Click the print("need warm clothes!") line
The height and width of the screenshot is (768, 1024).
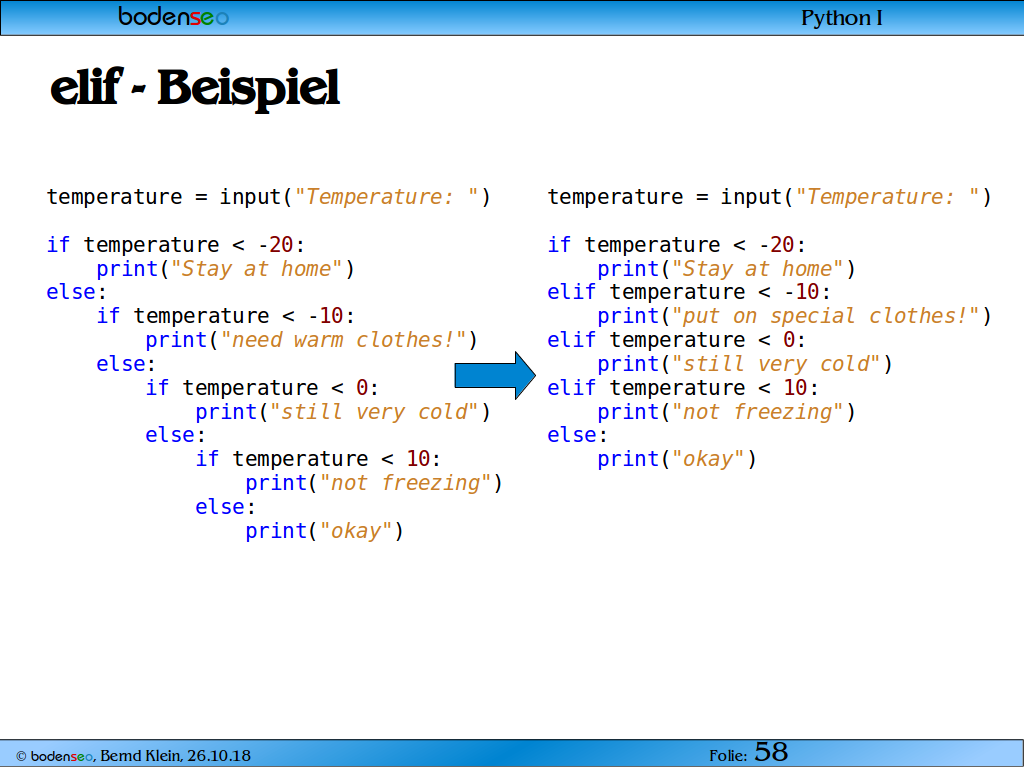[x=312, y=340]
